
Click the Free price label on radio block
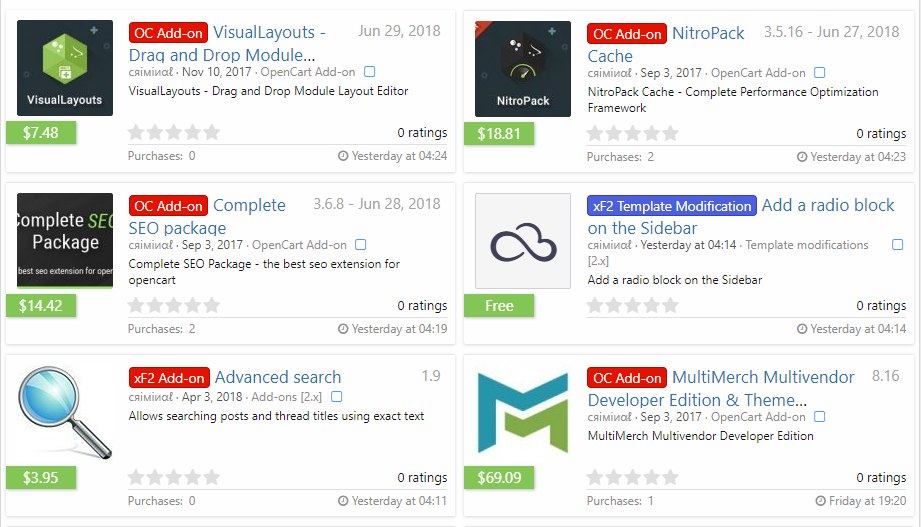[x=499, y=306]
